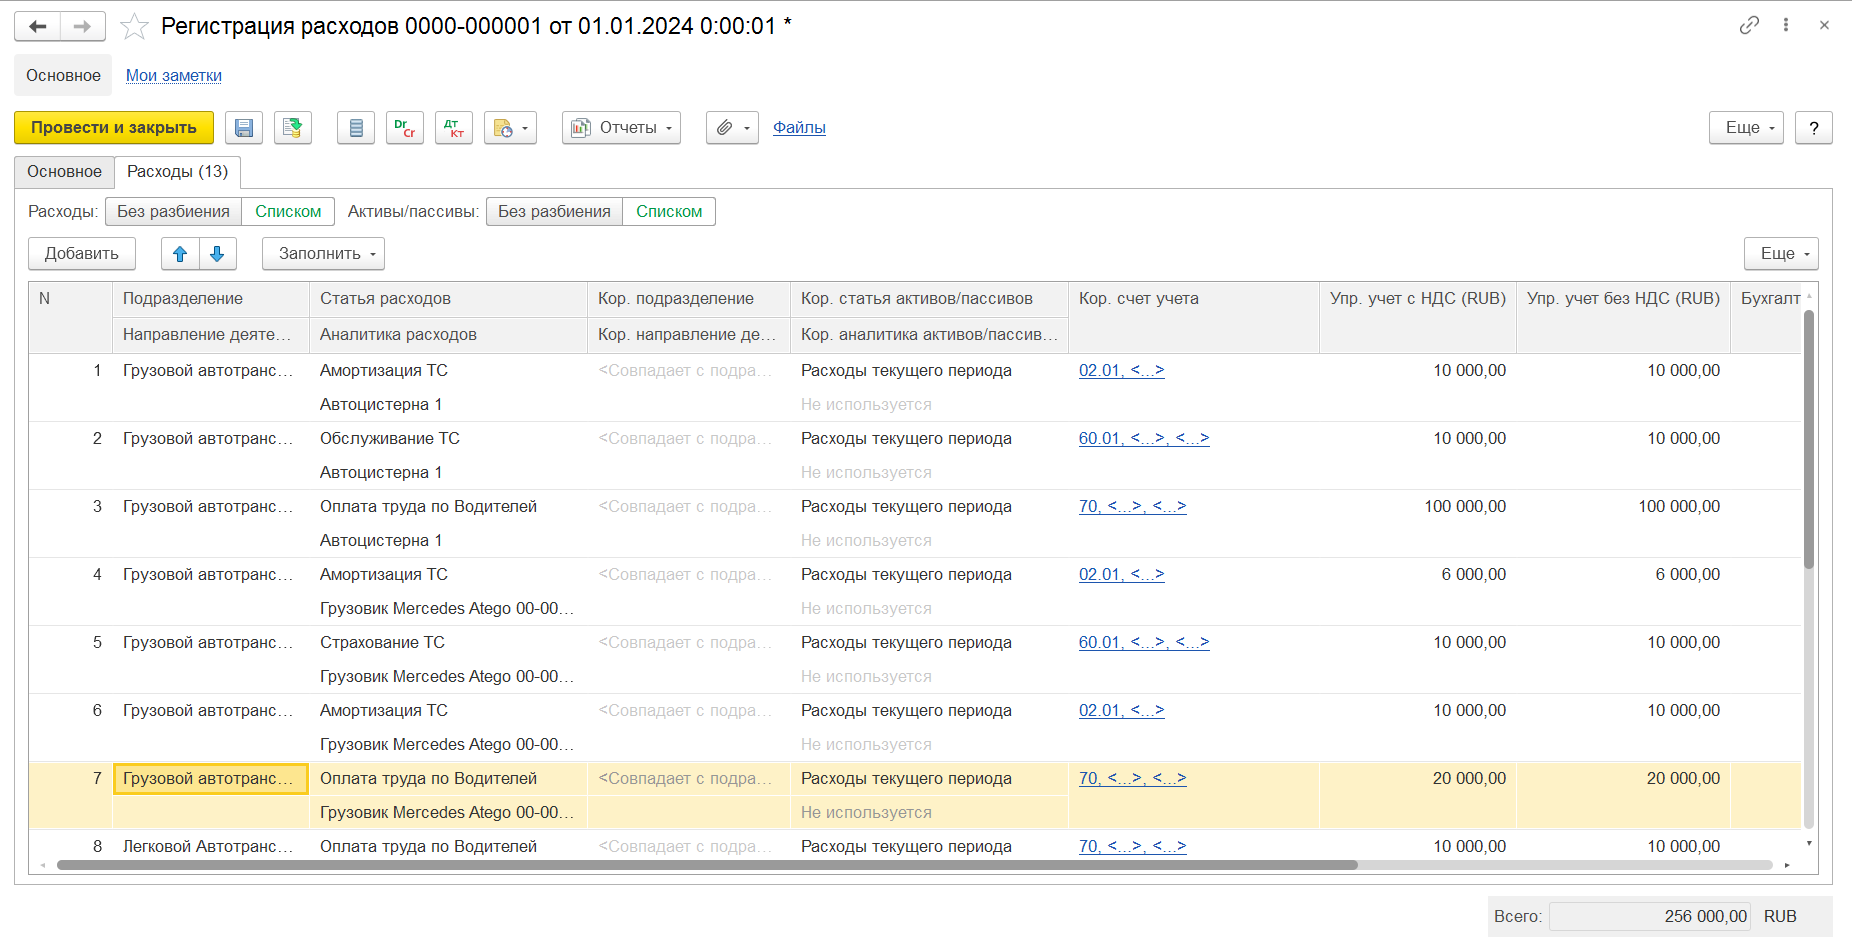
Task: Post the document using green arrow icon
Action: pos(293,128)
